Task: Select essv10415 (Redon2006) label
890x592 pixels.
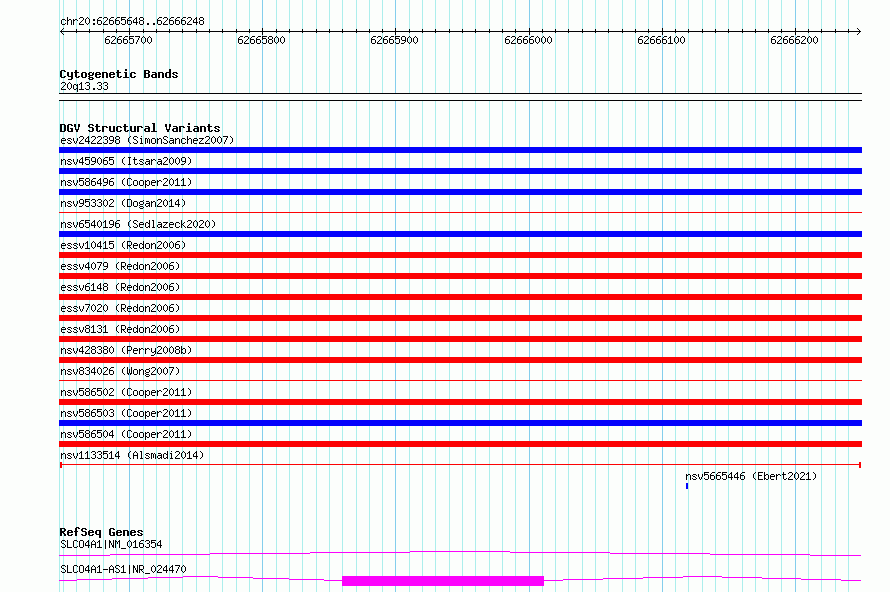Action: coord(123,245)
